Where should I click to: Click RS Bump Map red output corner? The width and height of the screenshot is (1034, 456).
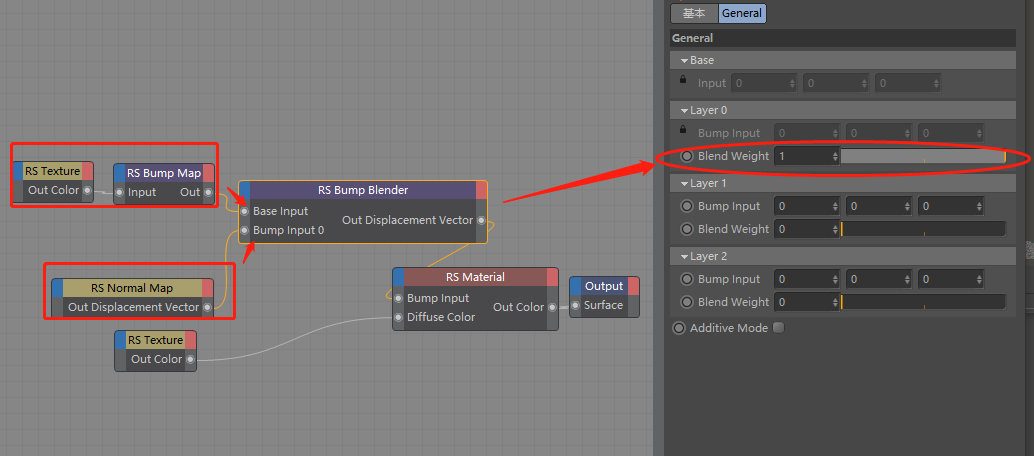(x=208, y=174)
